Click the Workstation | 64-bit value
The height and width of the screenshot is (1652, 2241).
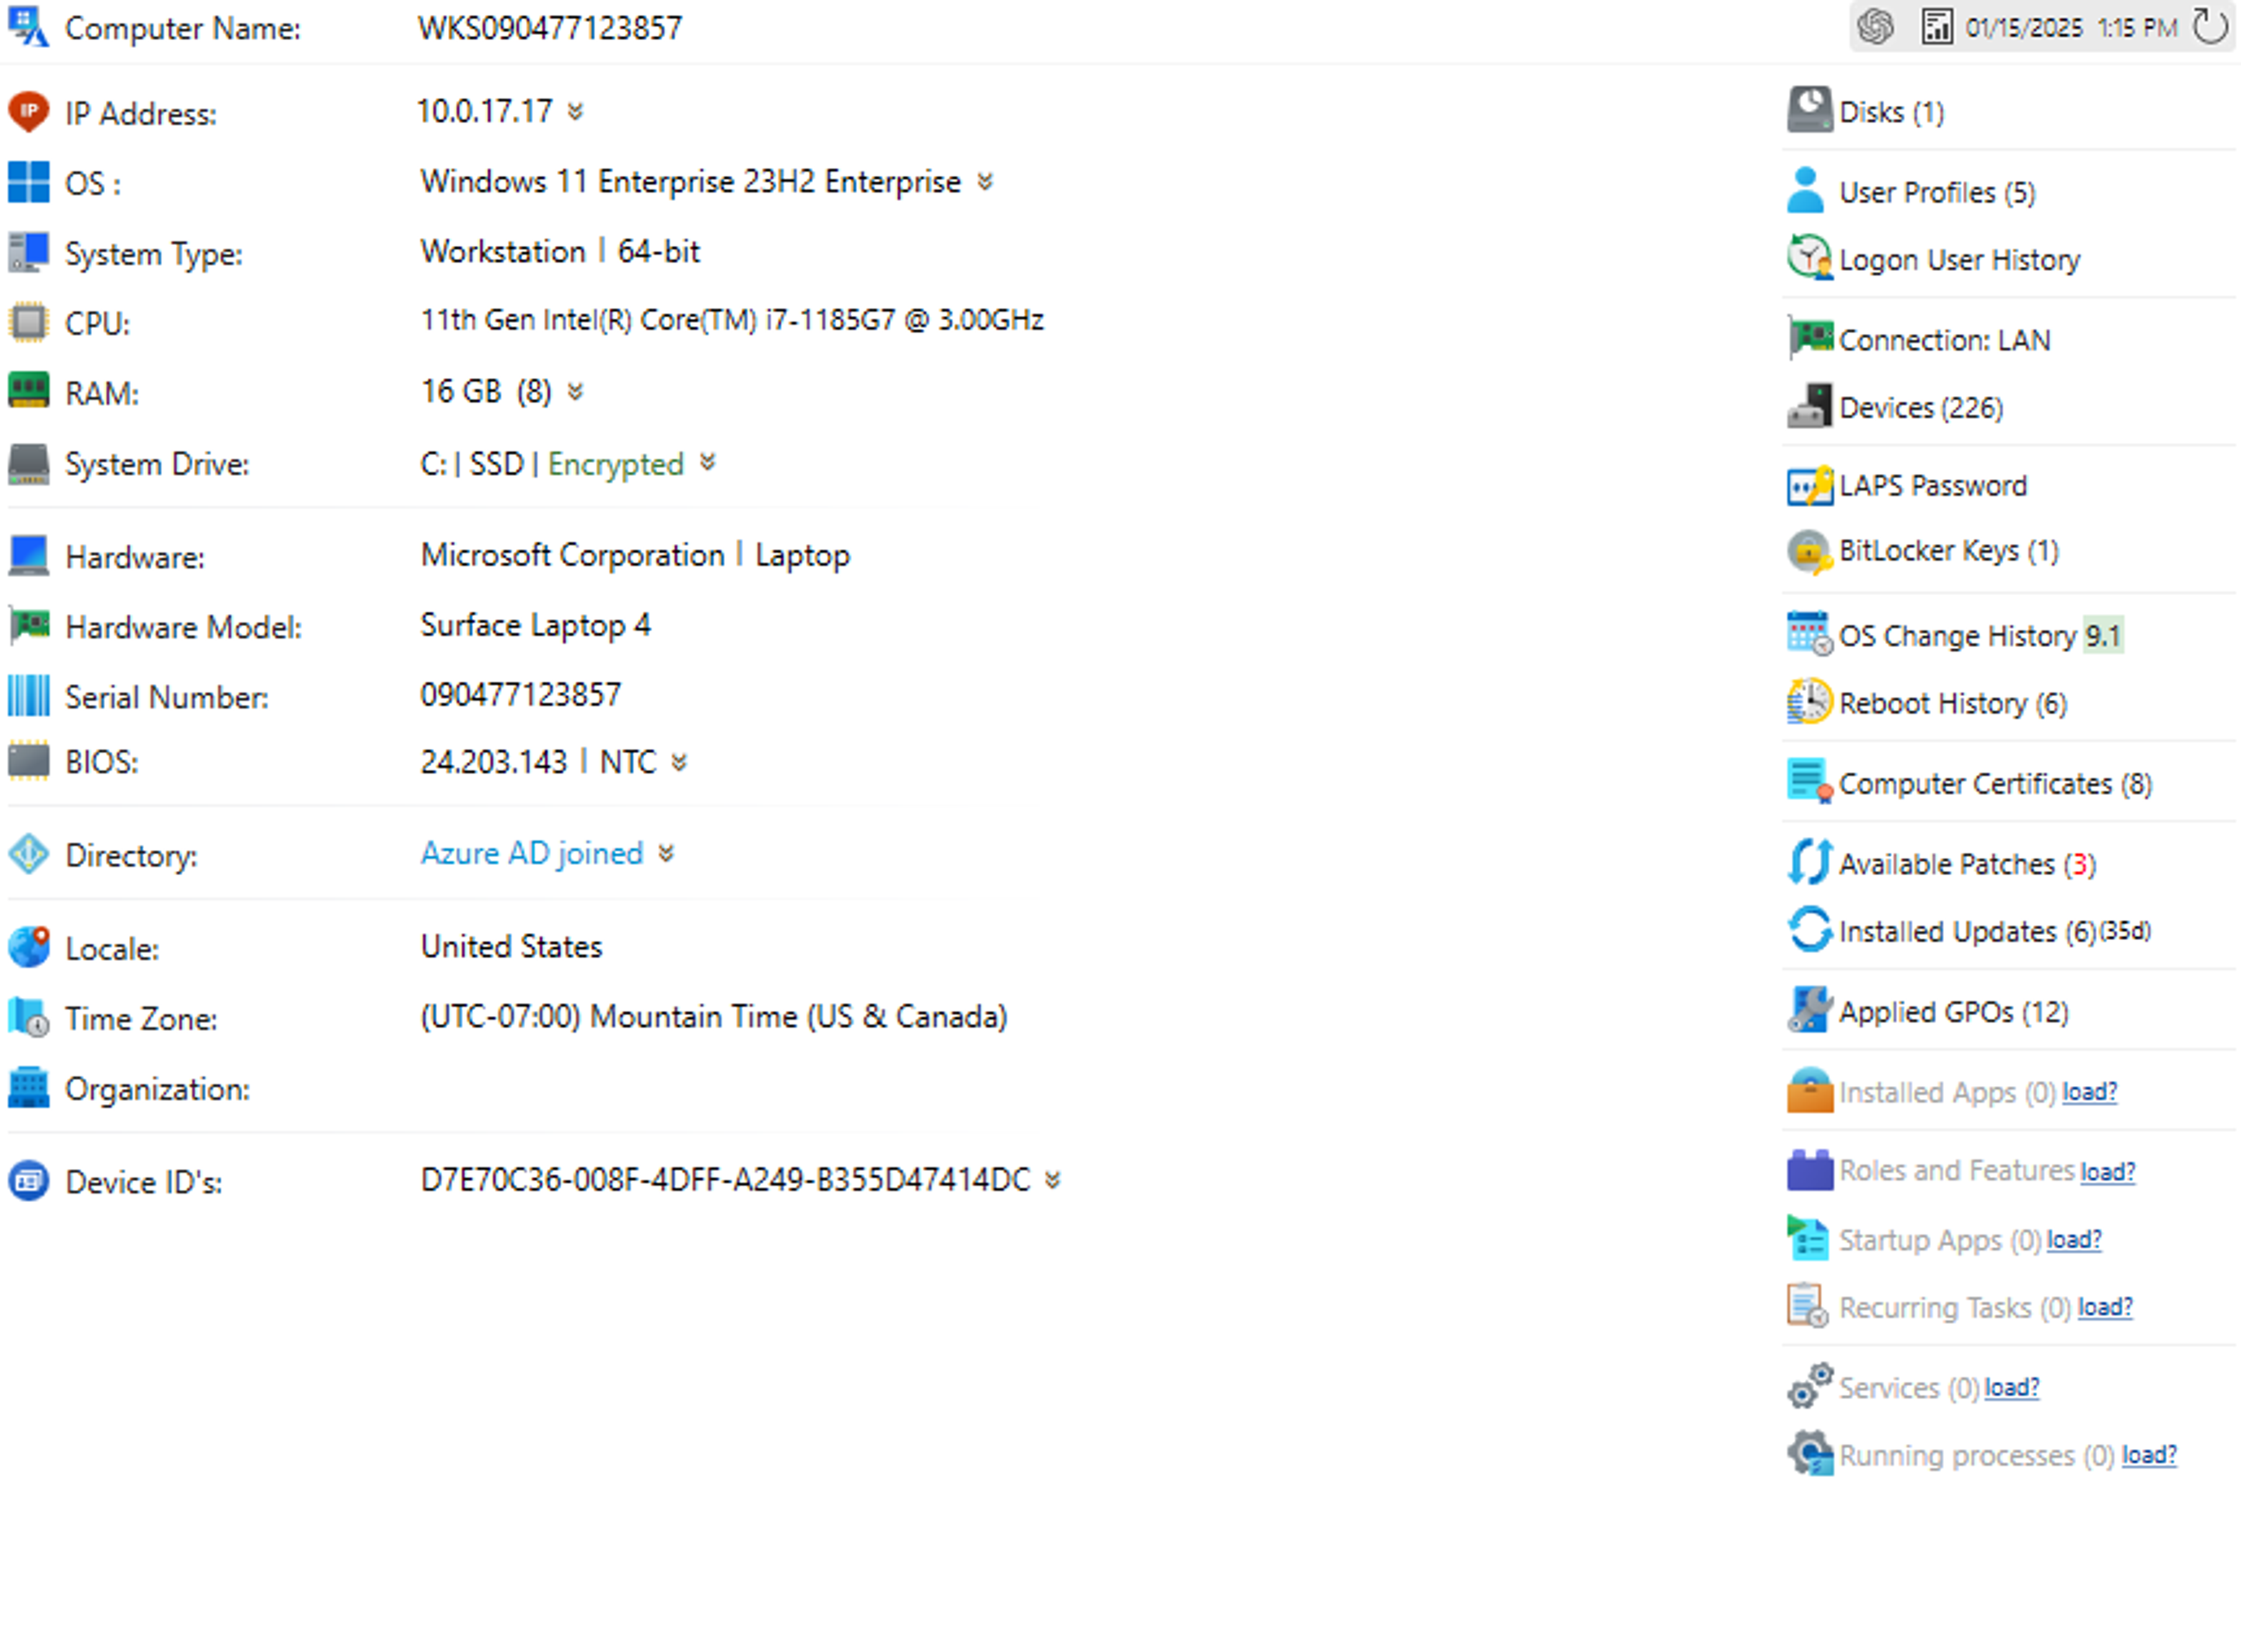tap(560, 252)
